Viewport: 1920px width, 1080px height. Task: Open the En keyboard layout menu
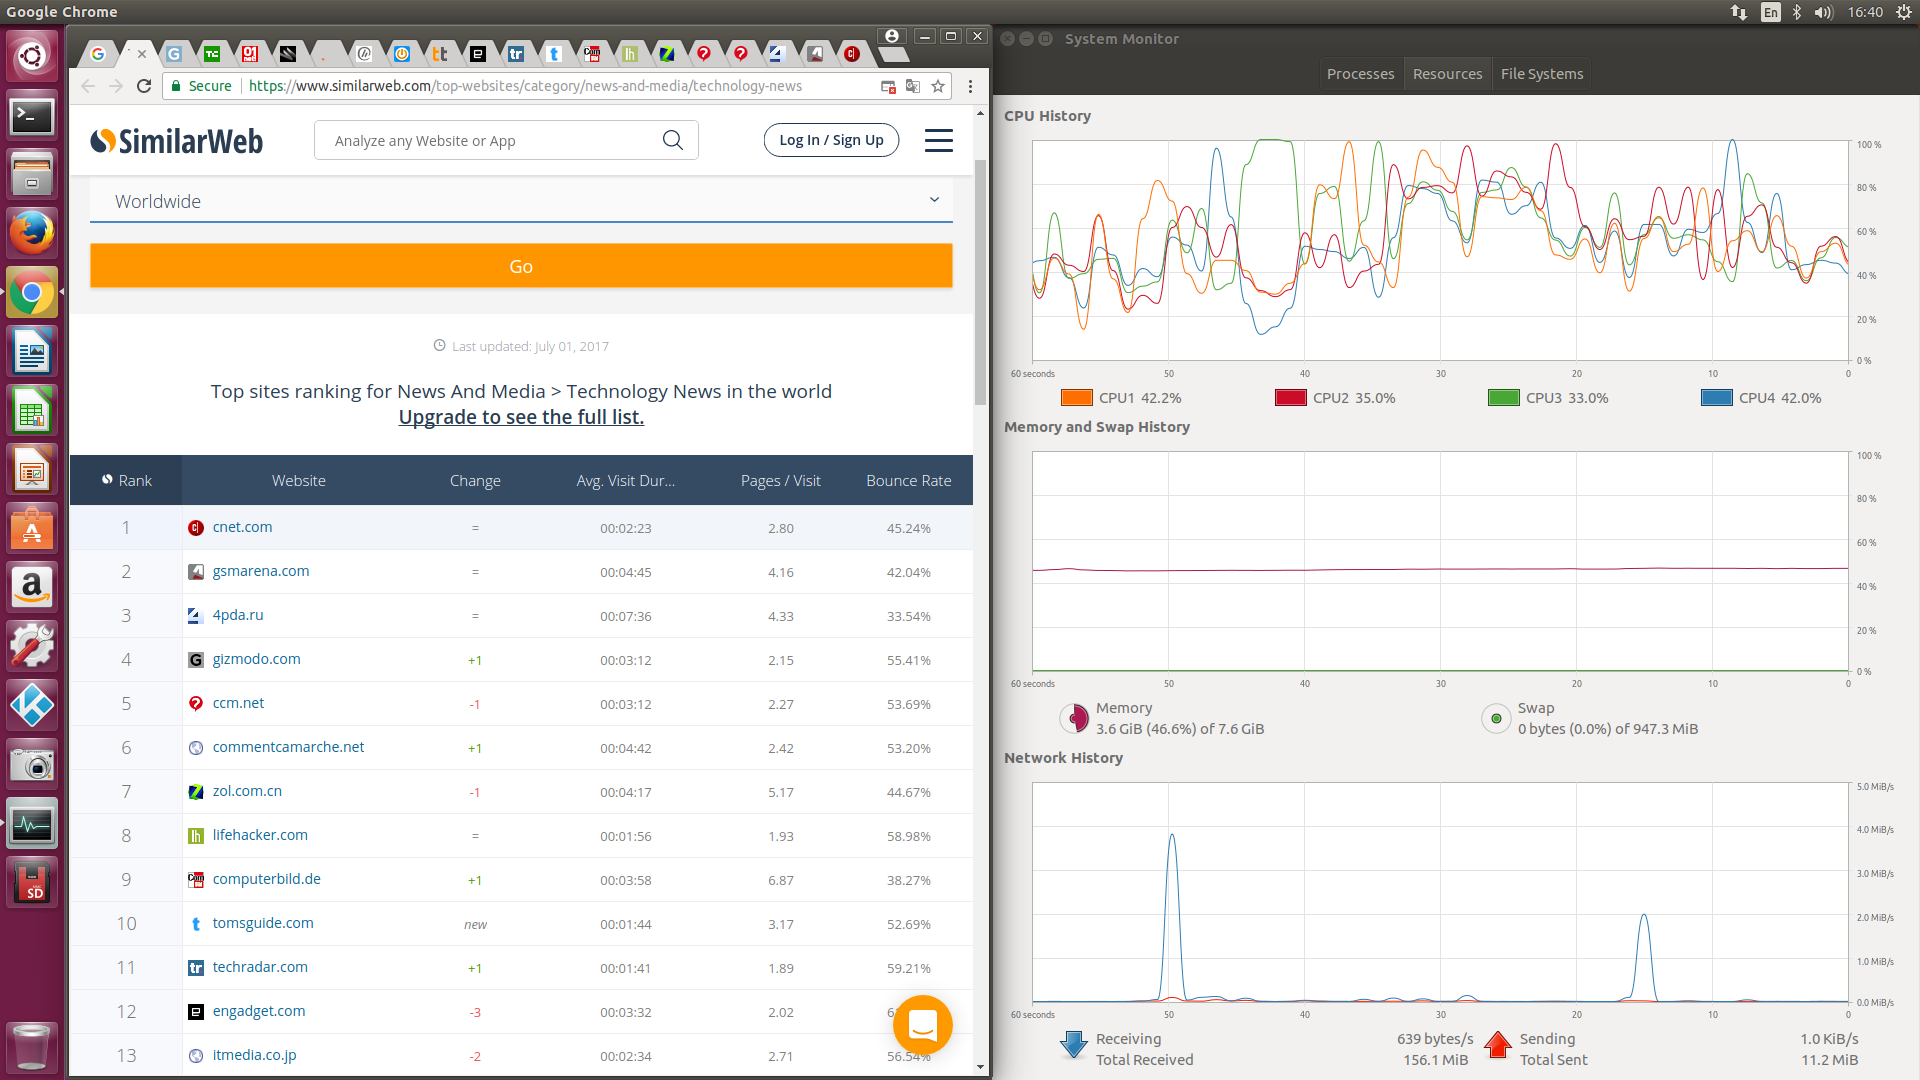(x=1770, y=12)
